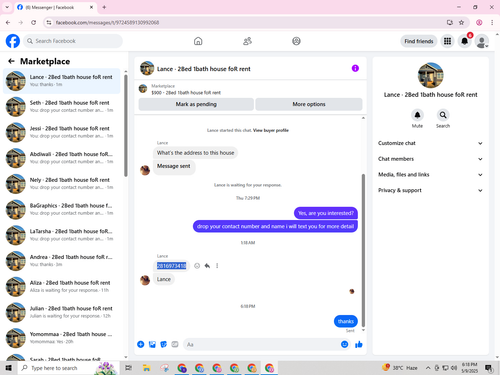
Task: Open Task View on the taskbar
Action: point(128,368)
